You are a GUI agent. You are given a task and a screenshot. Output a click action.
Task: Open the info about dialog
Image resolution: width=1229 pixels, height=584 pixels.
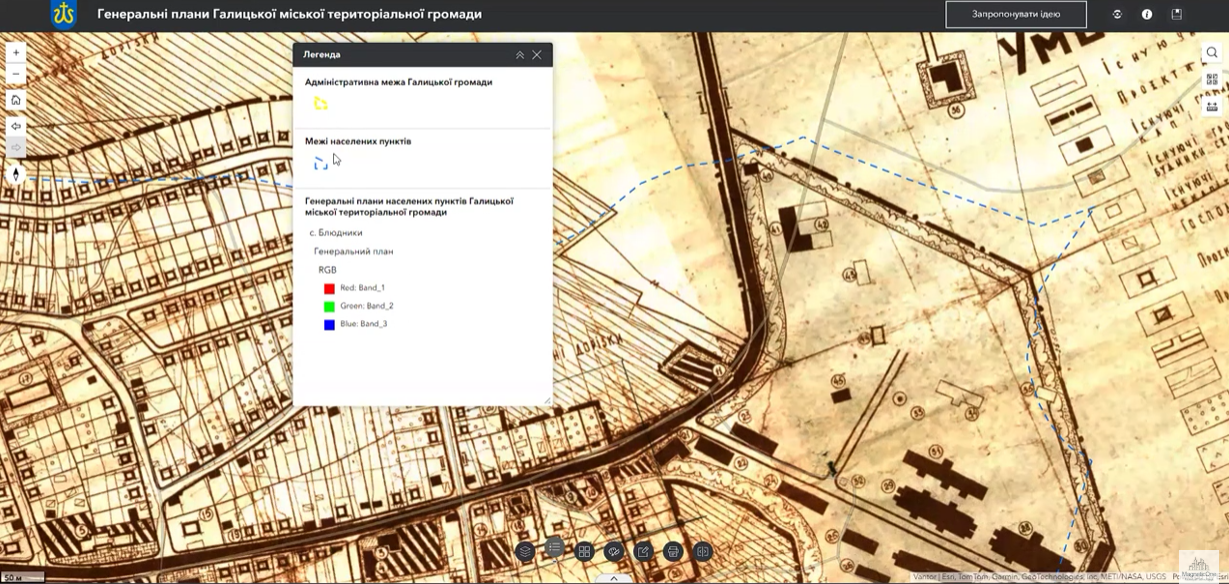coord(1147,14)
